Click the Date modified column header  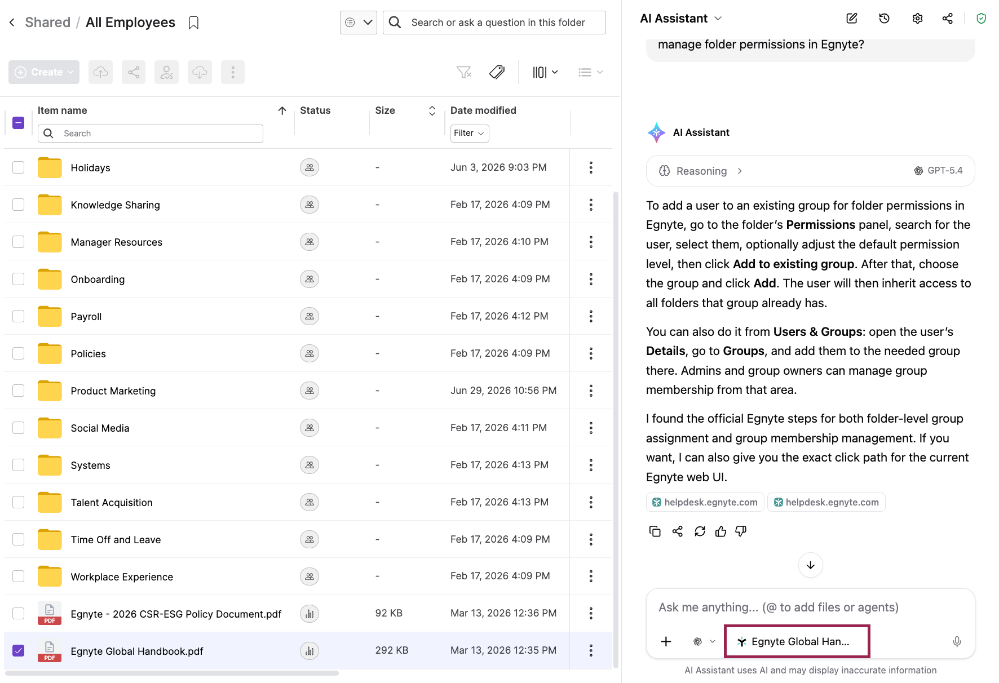(x=483, y=110)
